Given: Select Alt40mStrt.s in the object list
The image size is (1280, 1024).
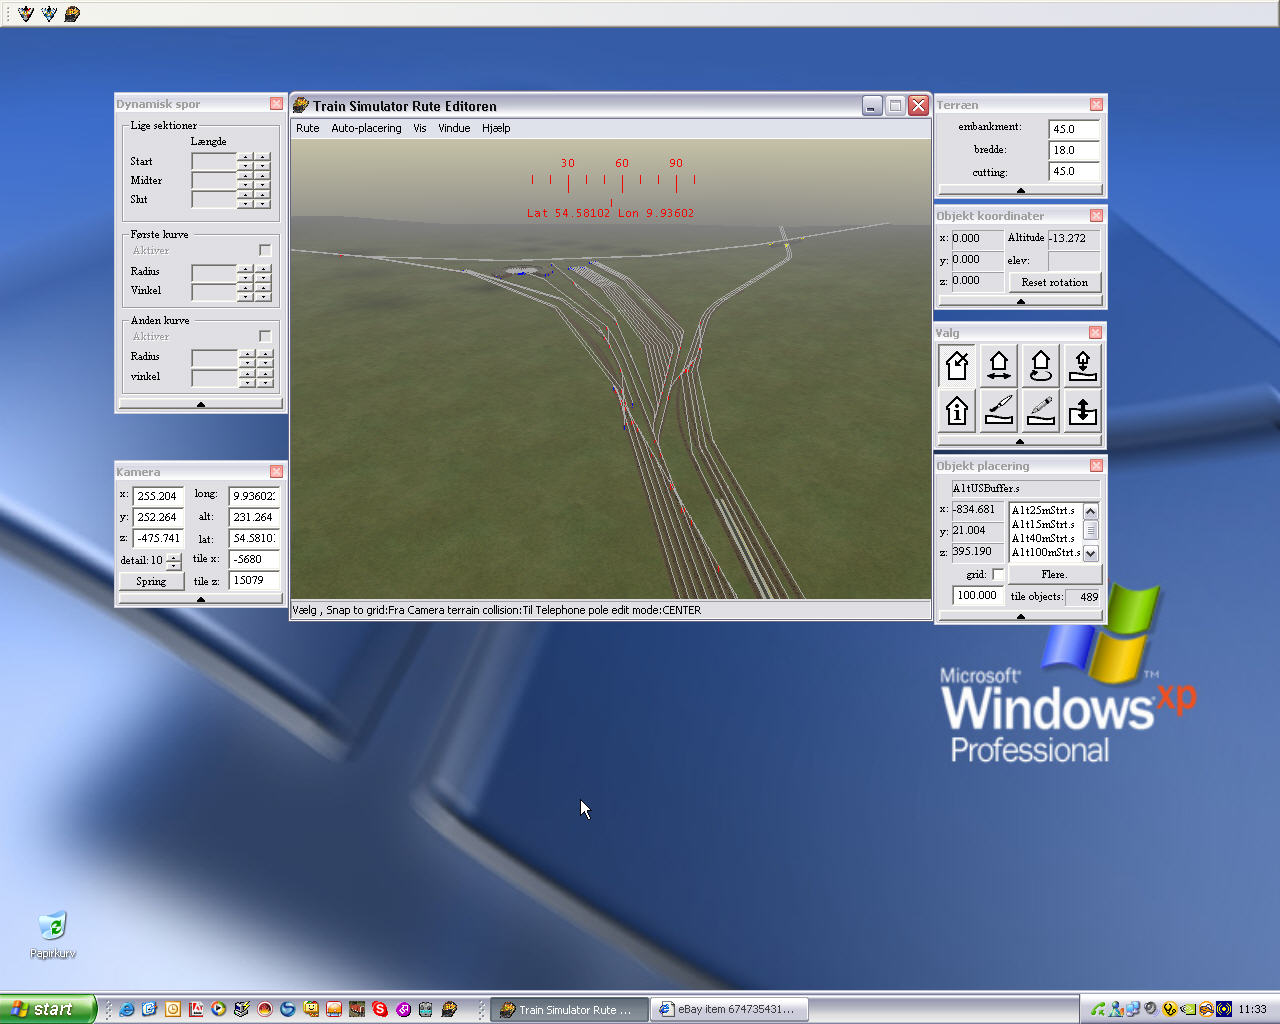Looking at the screenshot, I should [1045, 538].
